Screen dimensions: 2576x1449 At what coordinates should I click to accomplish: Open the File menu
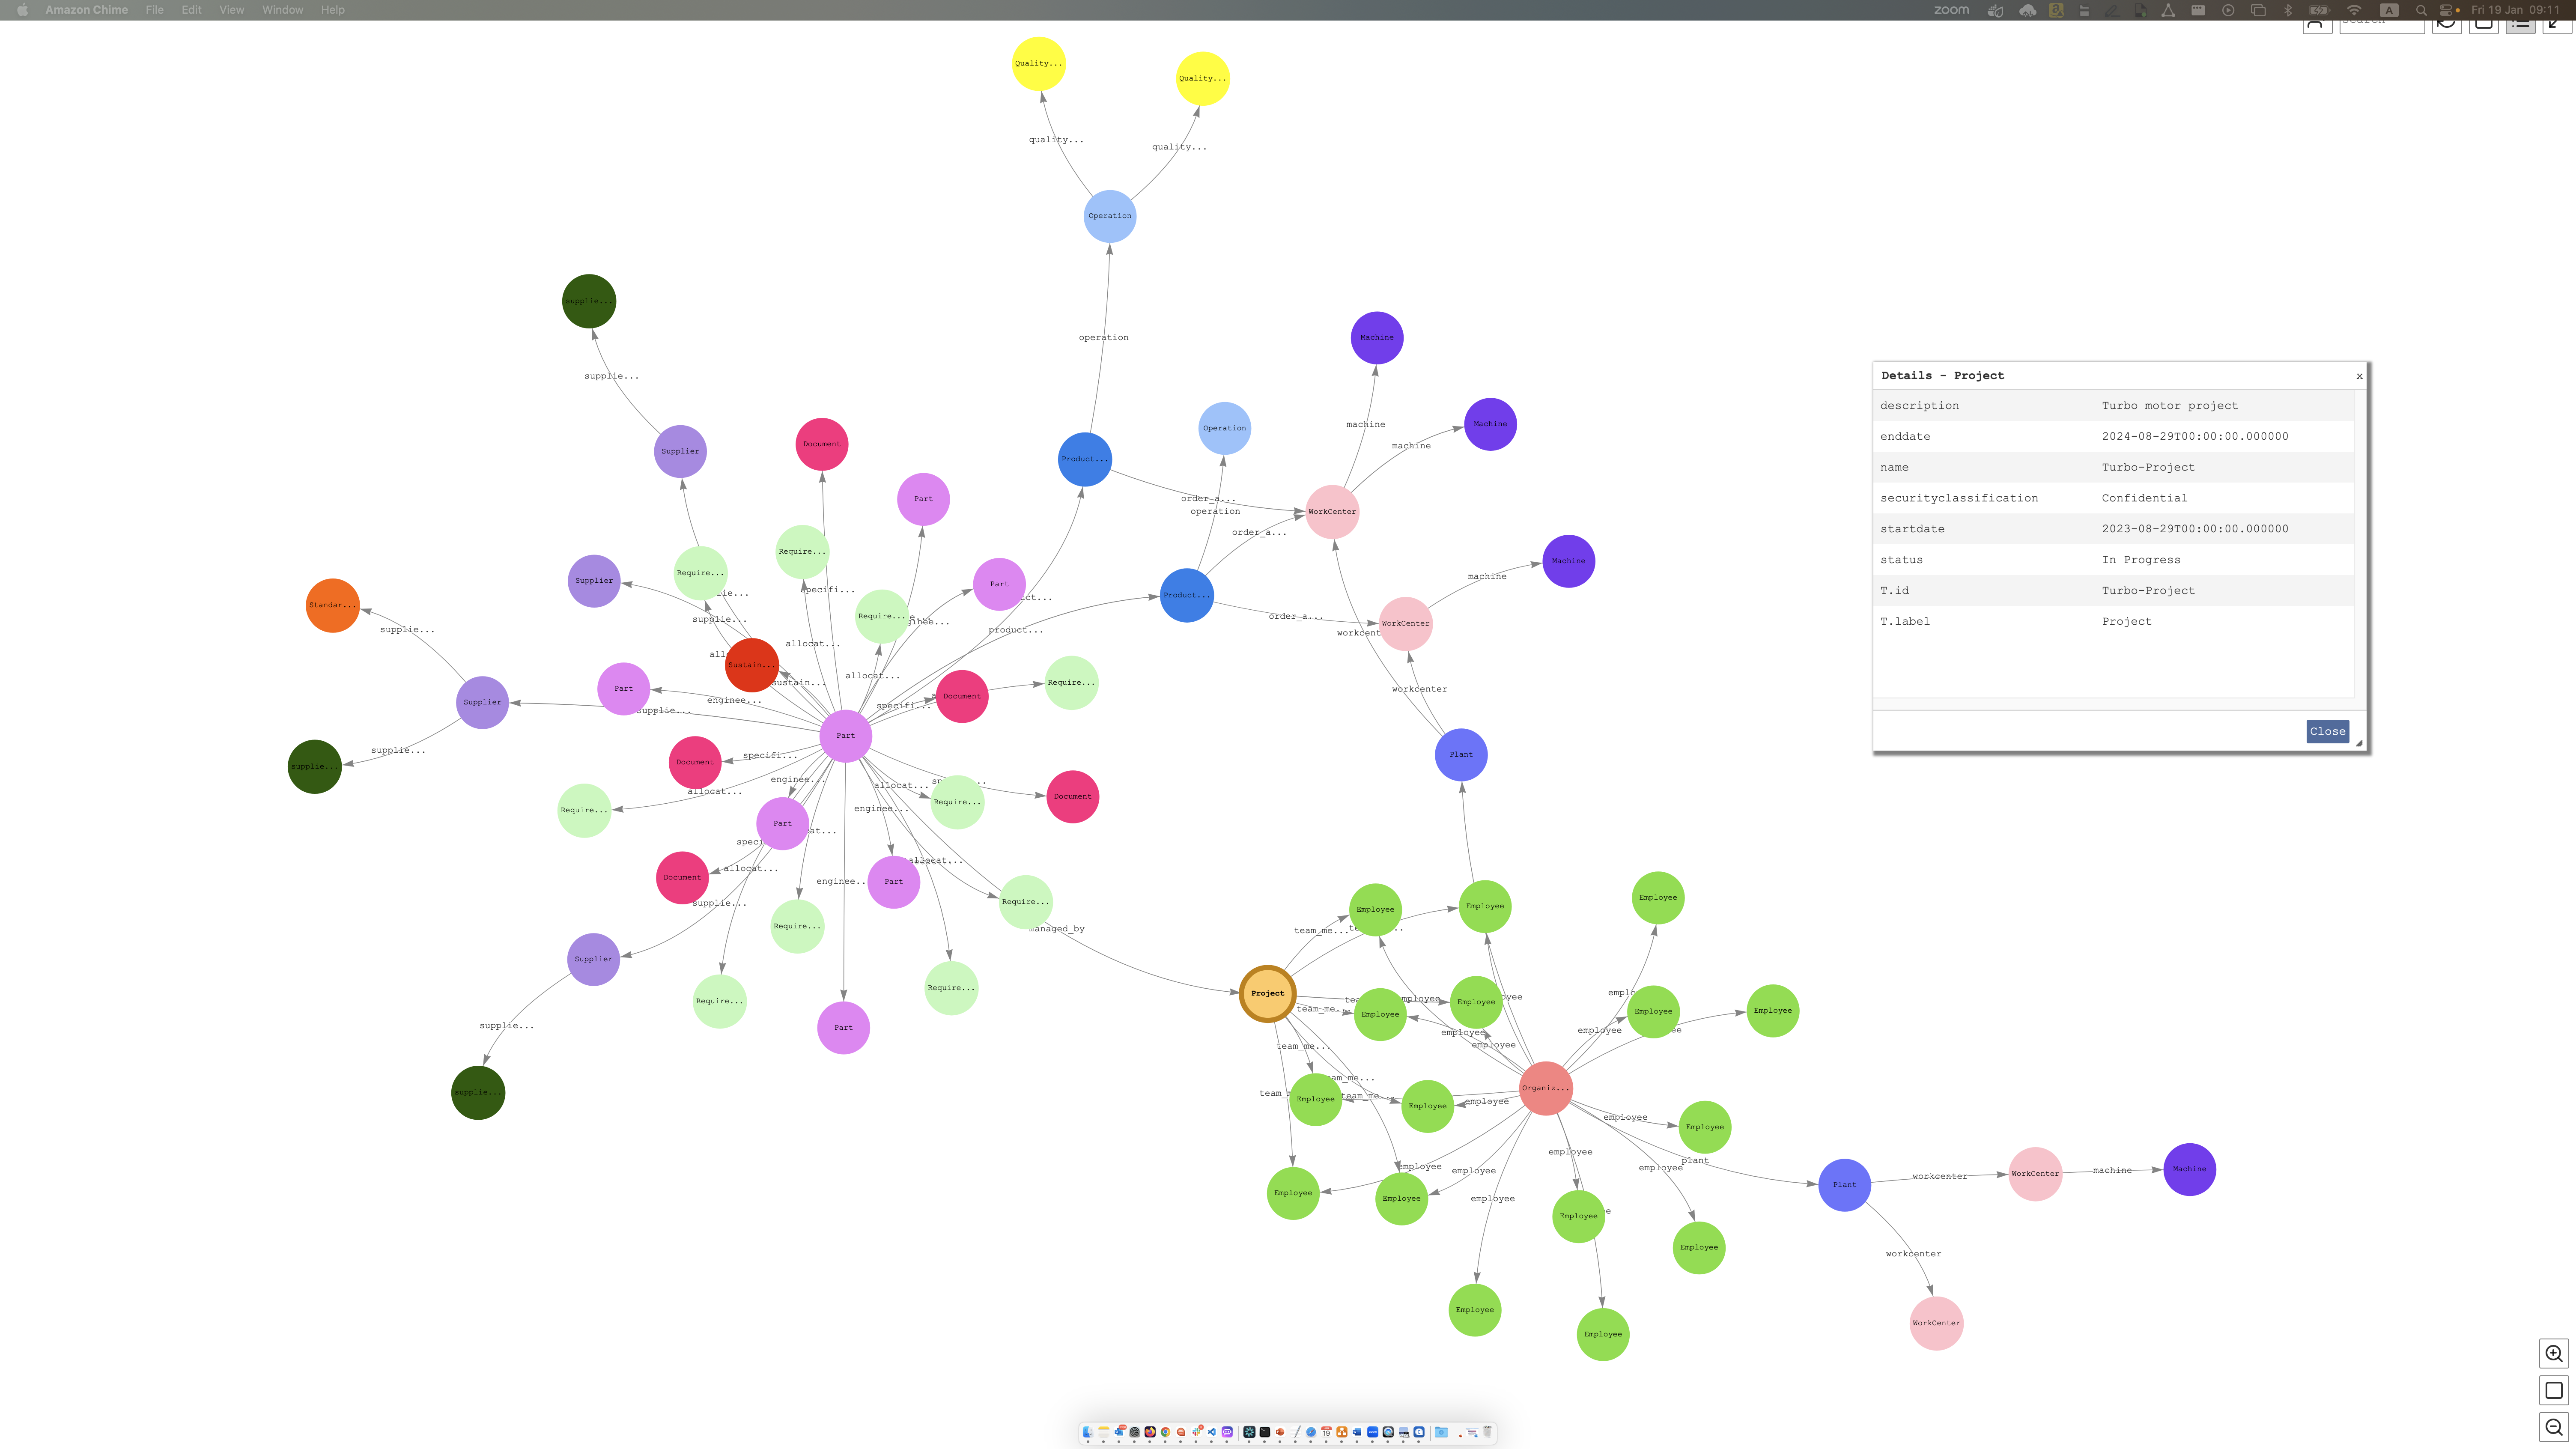[154, 10]
